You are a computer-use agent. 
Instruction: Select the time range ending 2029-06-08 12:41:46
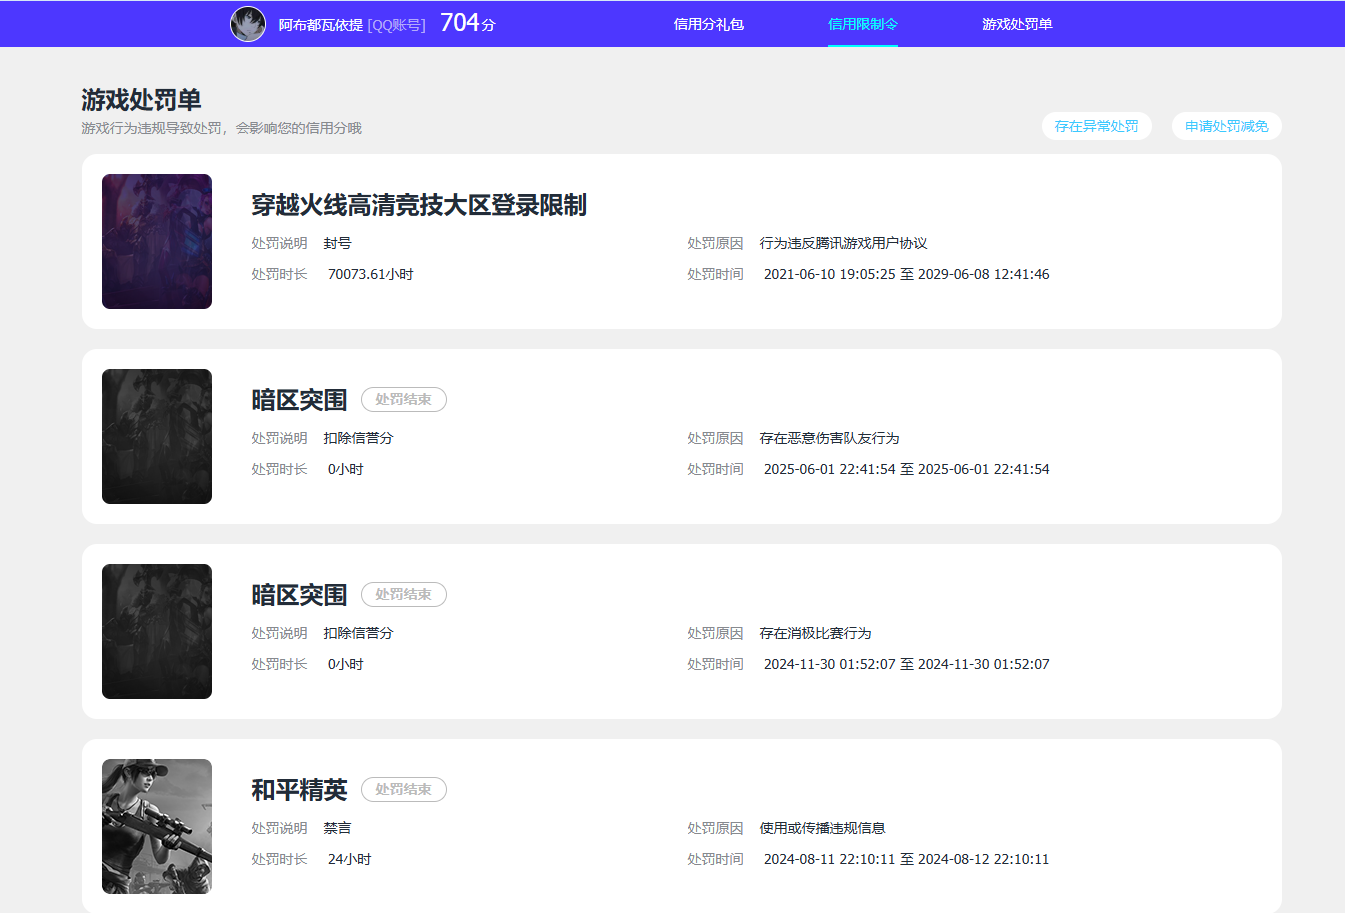pyautogui.click(x=907, y=274)
